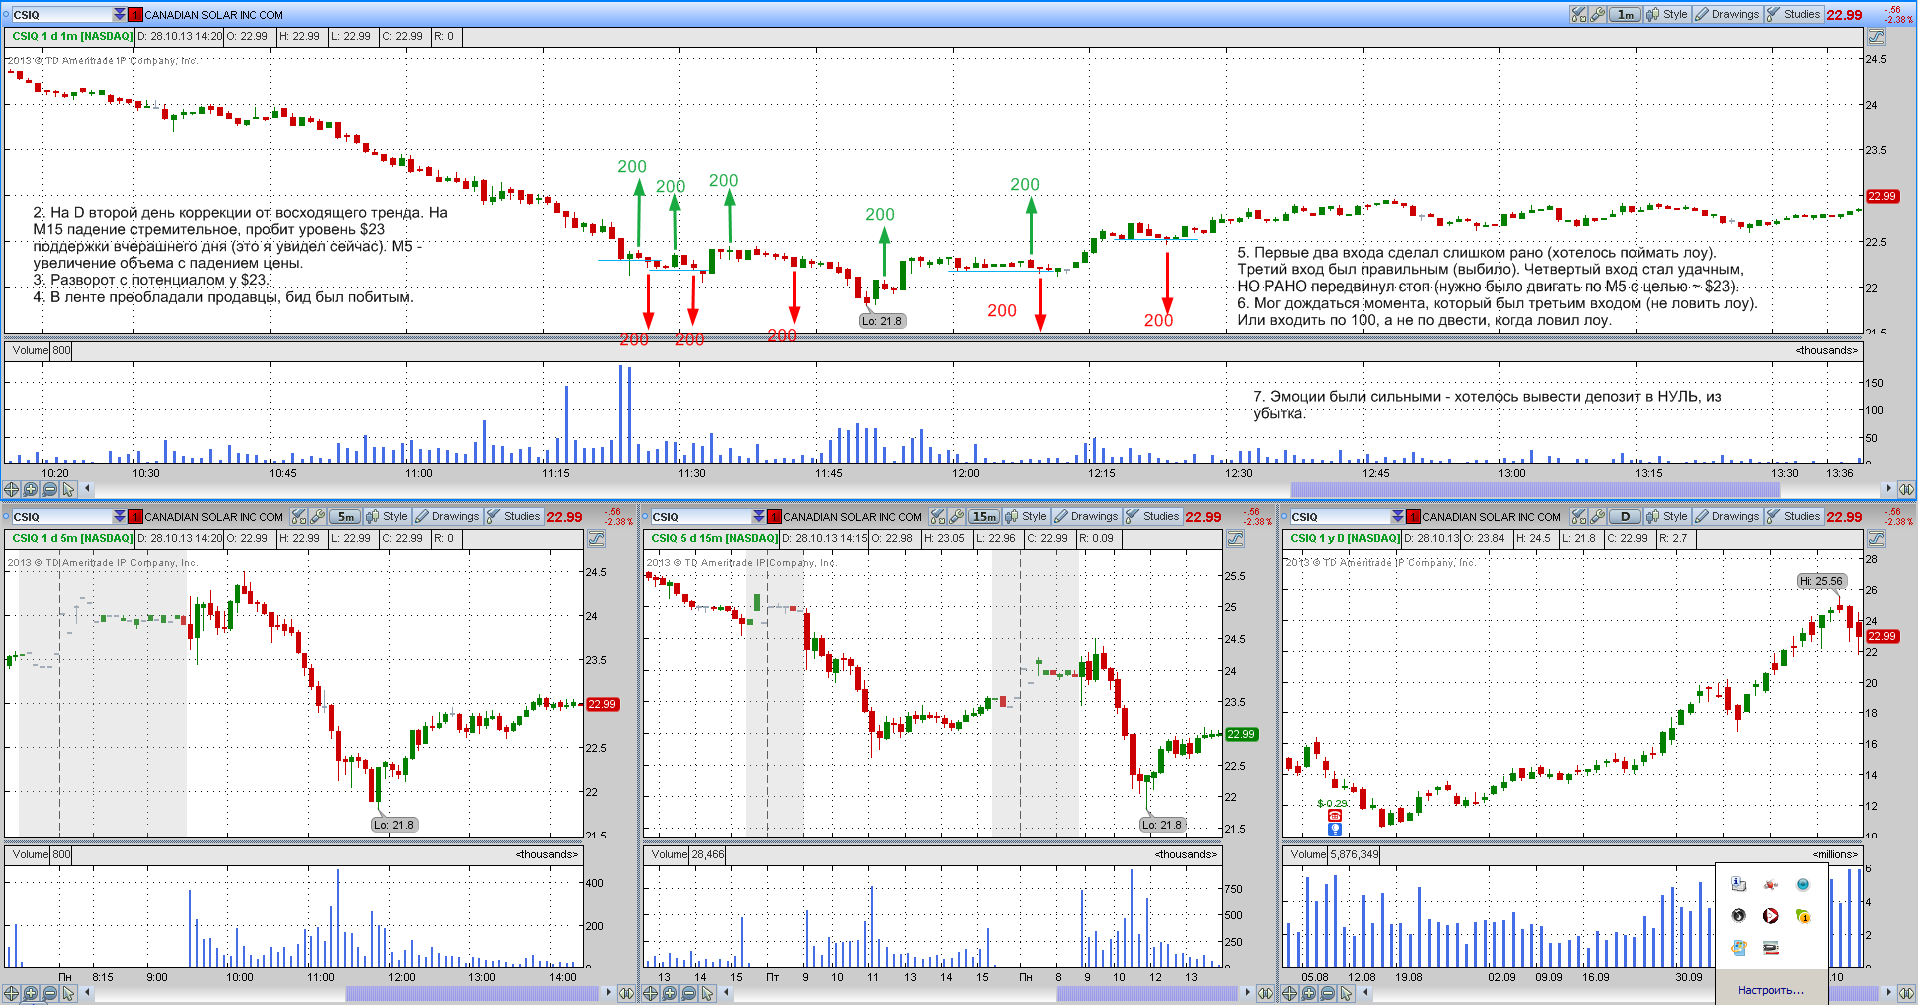The width and height of the screenshot is (1918, 1005).
Task: Click expand time axis icon in 5m chart
Action: tap(626, 993)
